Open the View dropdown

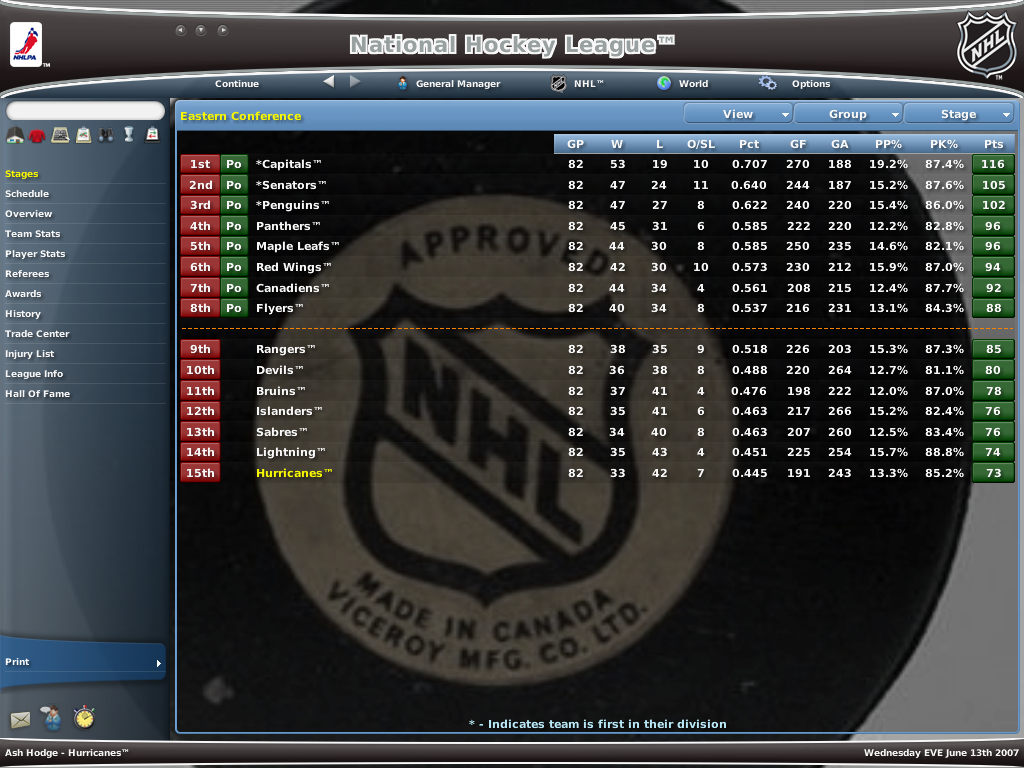click(x=738, y=114)
